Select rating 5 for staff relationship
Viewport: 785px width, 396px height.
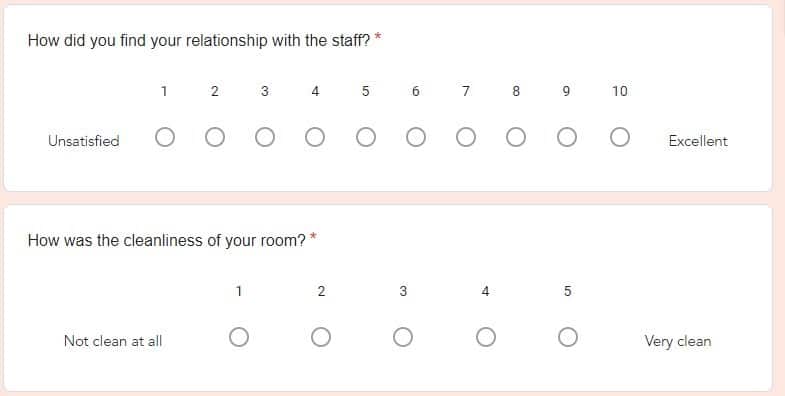pos(365,137)
